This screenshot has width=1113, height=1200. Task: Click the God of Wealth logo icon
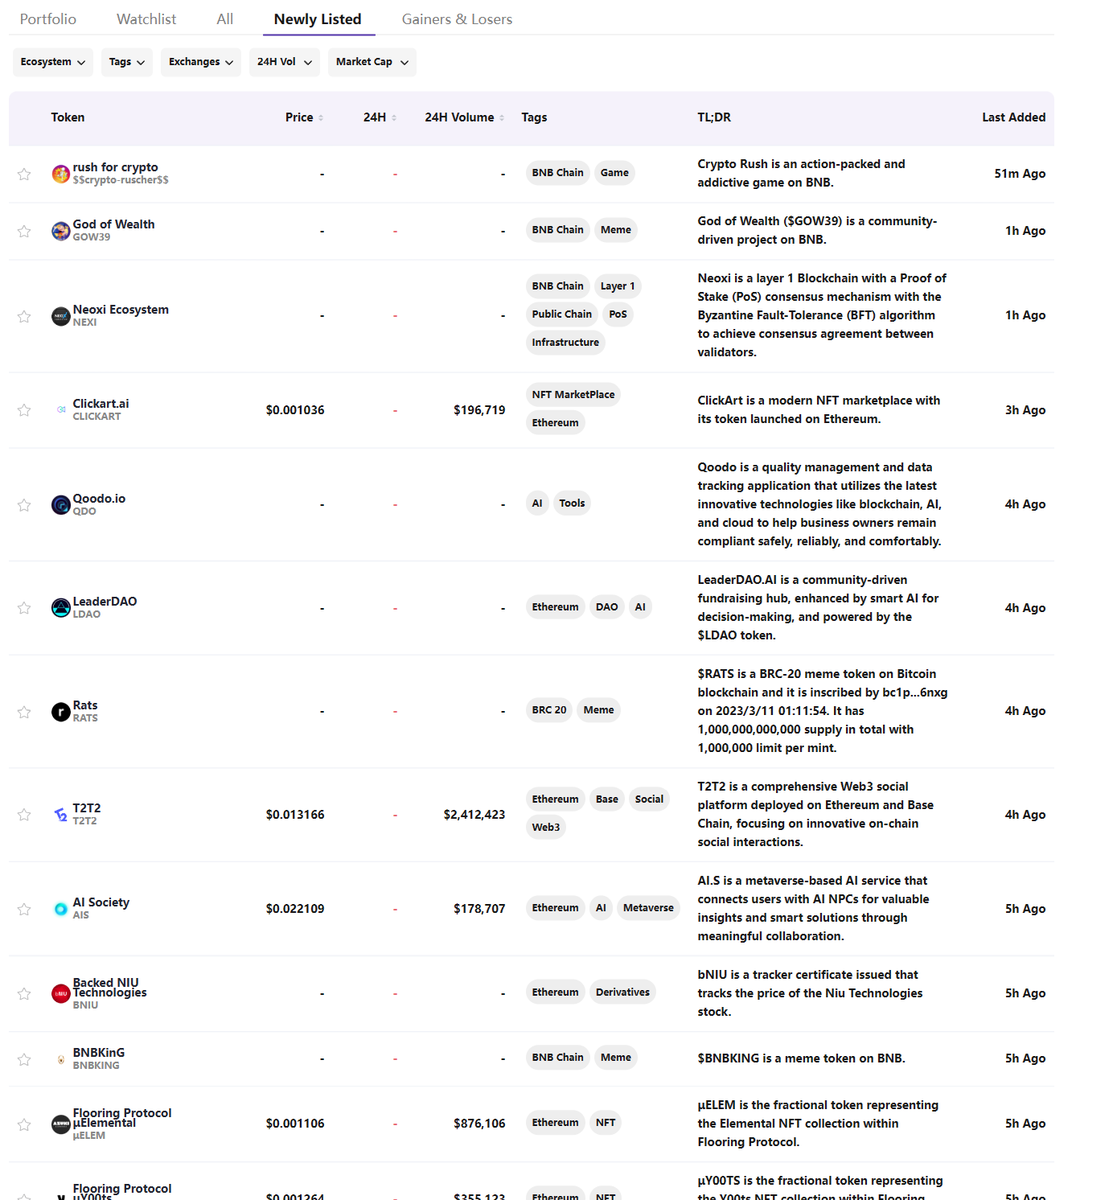61,231
